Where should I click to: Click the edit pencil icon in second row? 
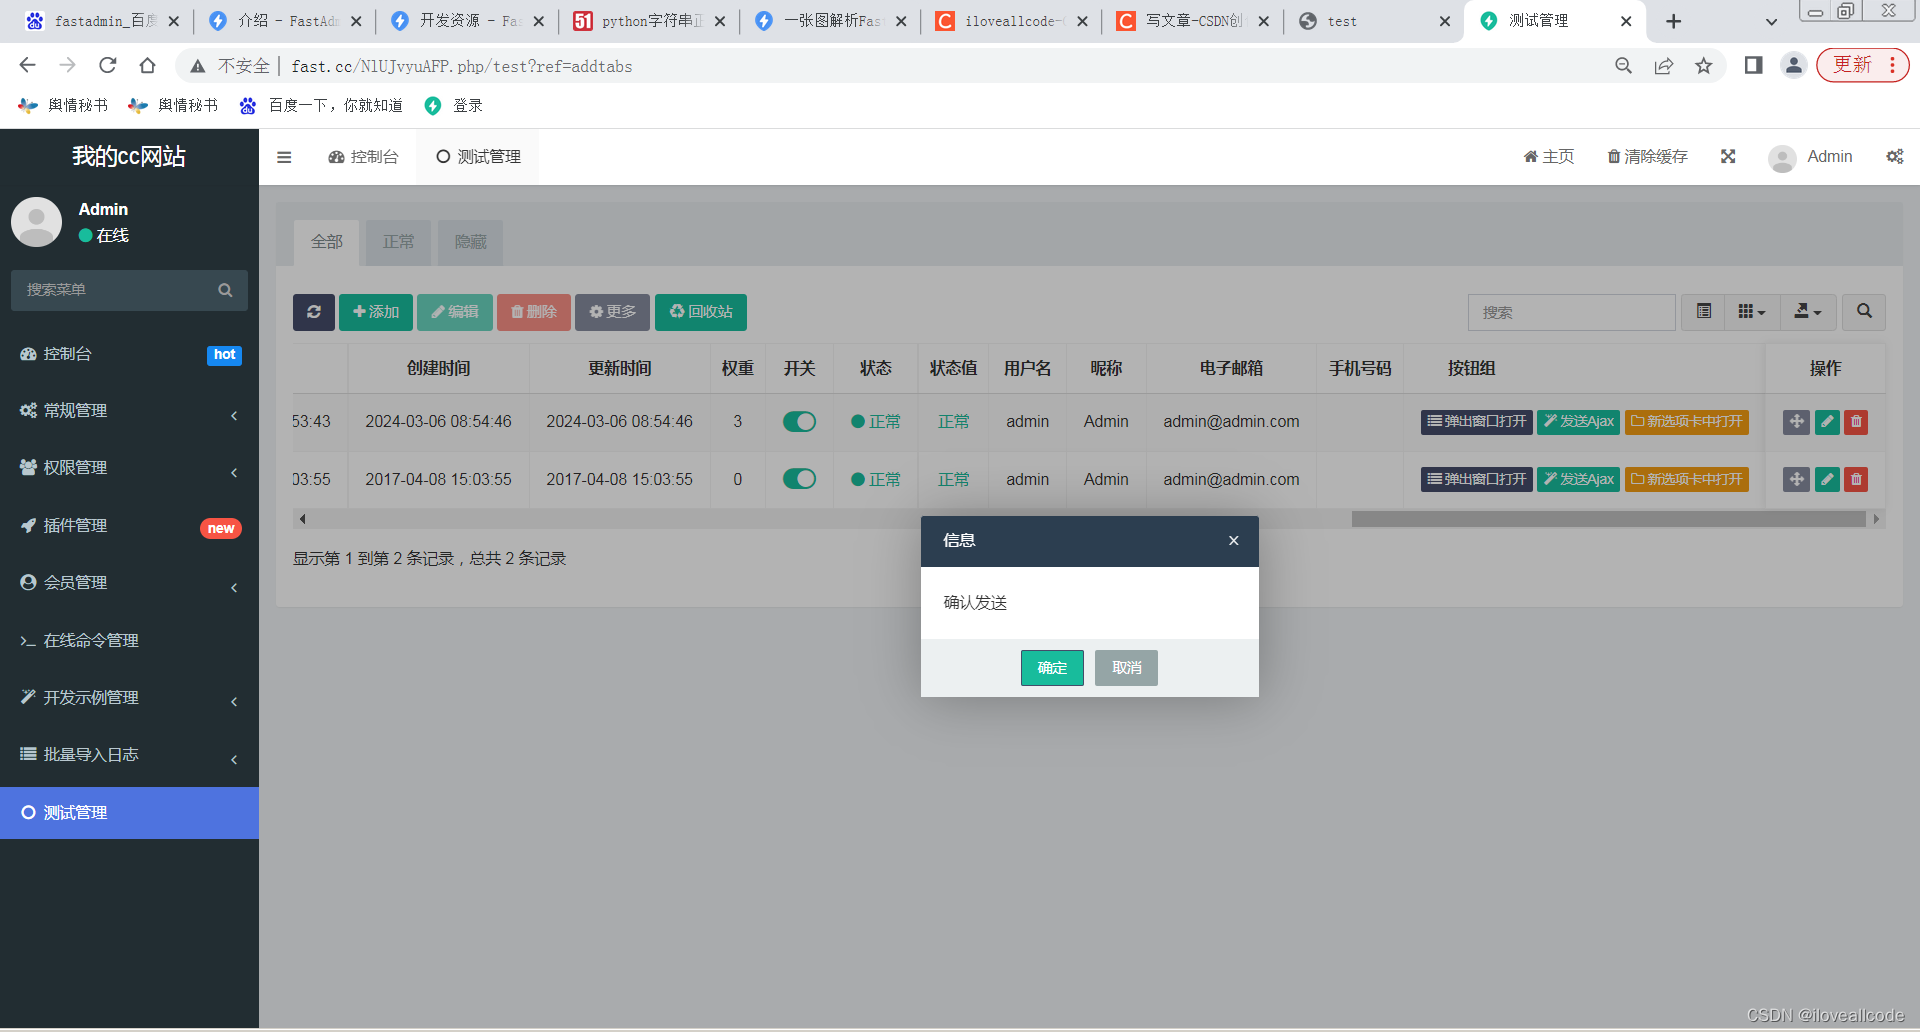click(x=1826, y=479)
